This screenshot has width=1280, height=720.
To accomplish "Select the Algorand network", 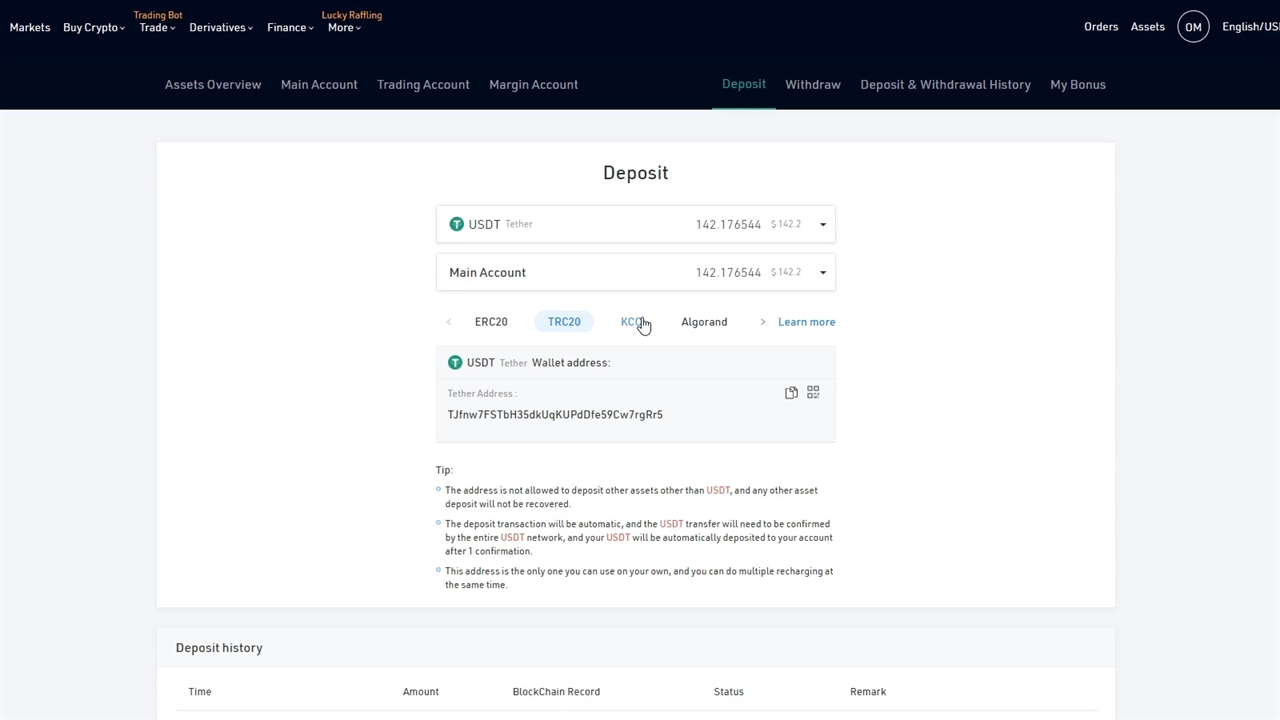I will click(x=704, y=322).
